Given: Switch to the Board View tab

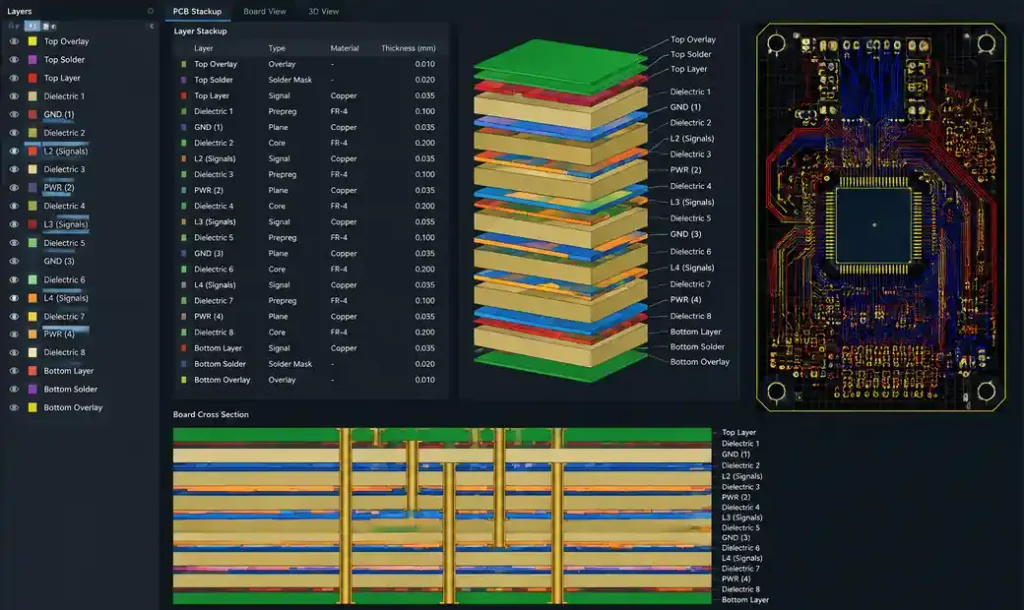Looking at the screenshot, I should pos(264,11).
